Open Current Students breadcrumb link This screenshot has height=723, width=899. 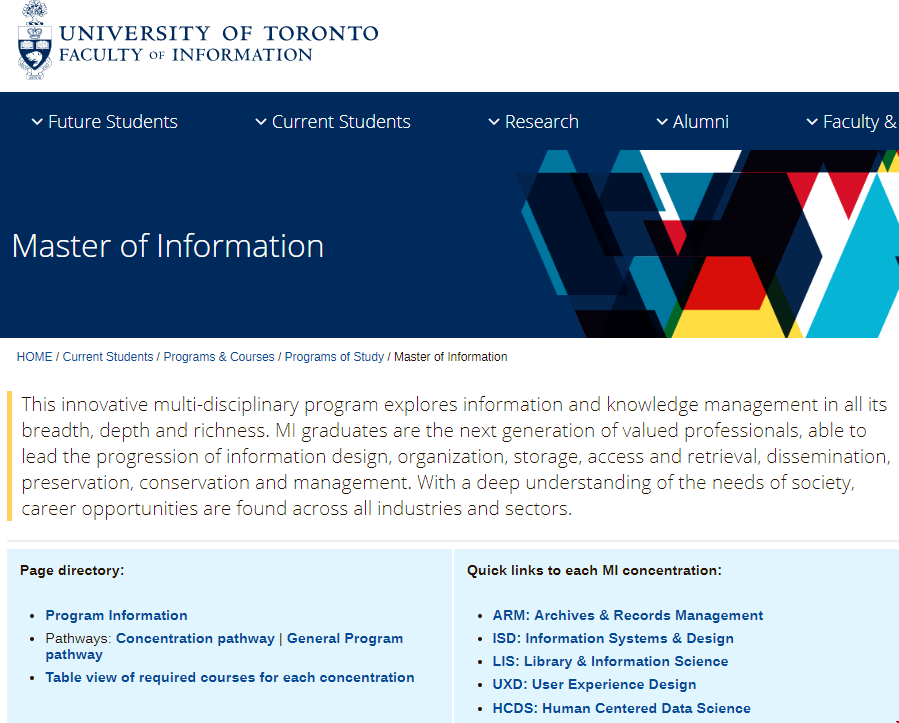click(108, 357)
